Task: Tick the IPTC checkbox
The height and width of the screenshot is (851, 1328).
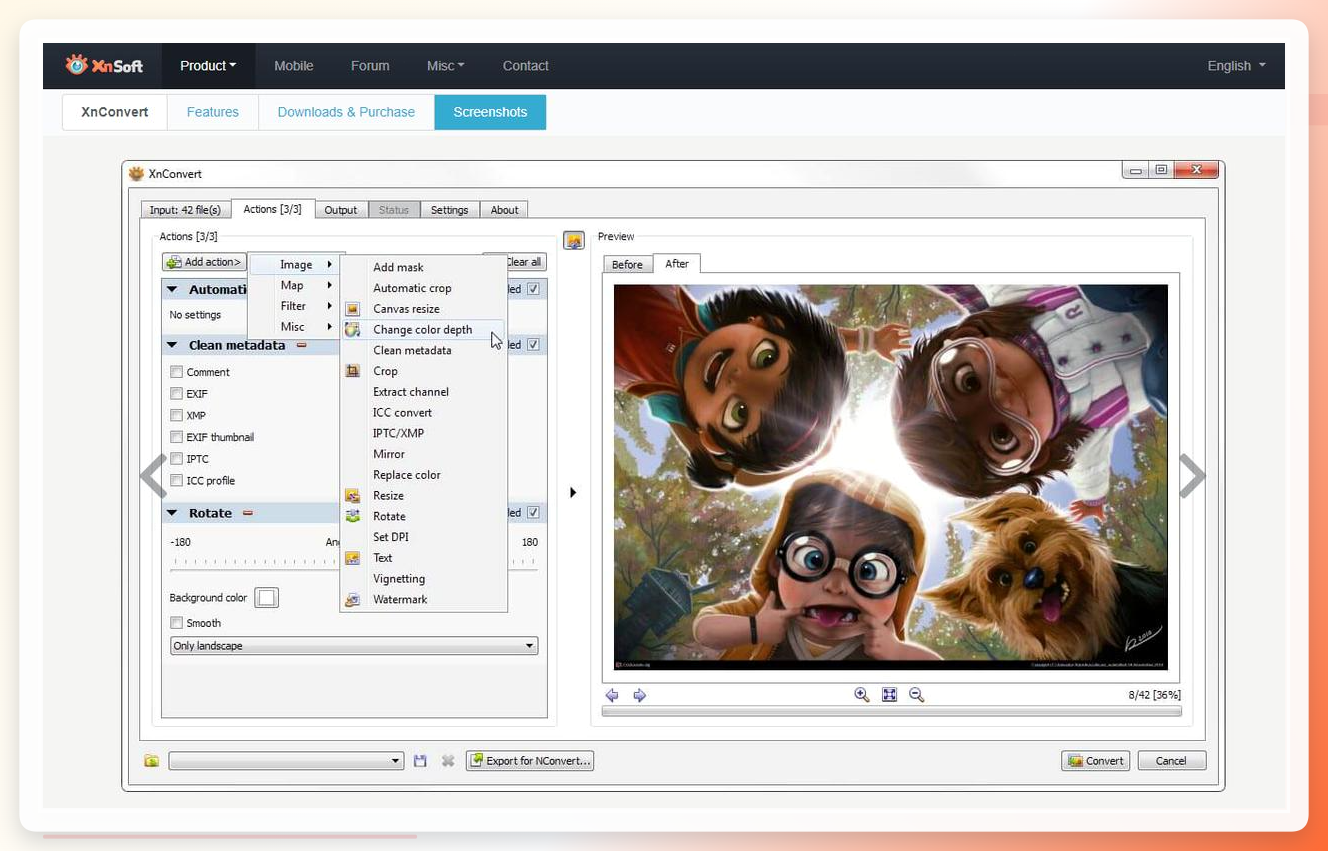Action: pyautogui.click(x=176, y=459)
